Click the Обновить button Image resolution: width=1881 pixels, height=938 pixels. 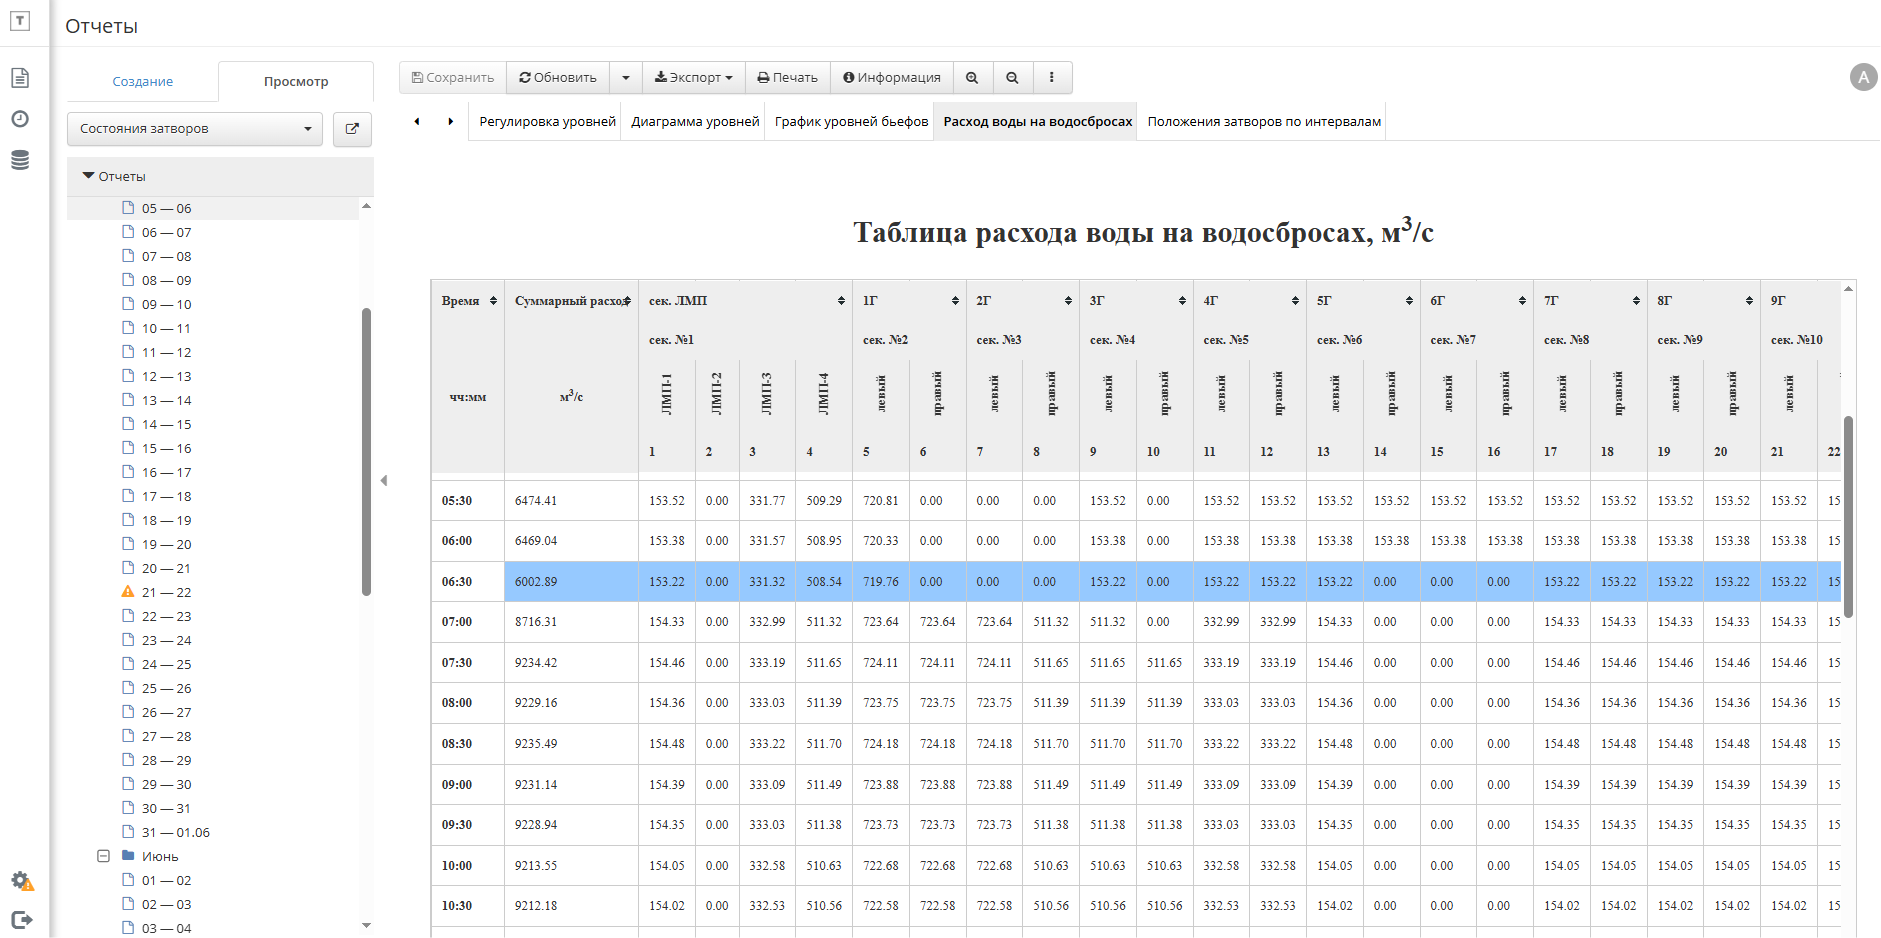pyautogui.click(x=558, y=78)
